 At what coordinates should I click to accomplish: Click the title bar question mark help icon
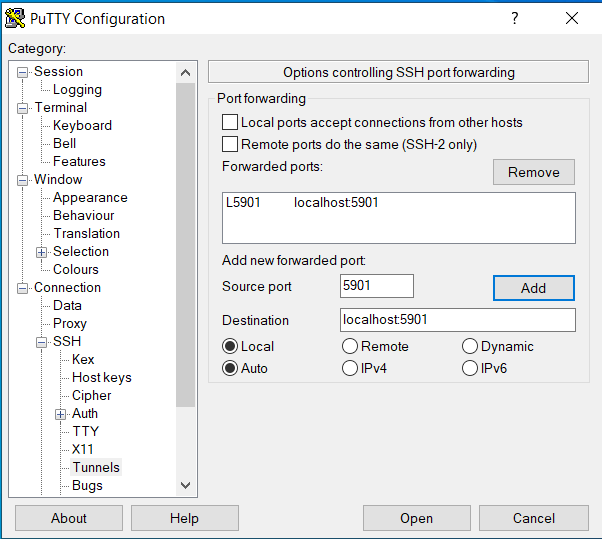(515, 18)
